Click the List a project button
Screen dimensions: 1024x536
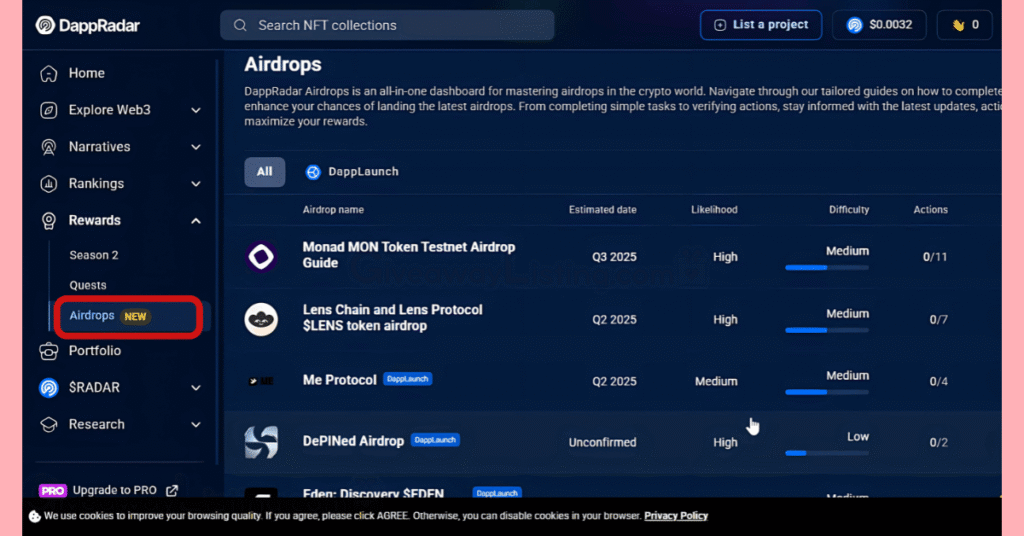pos(761,25)
